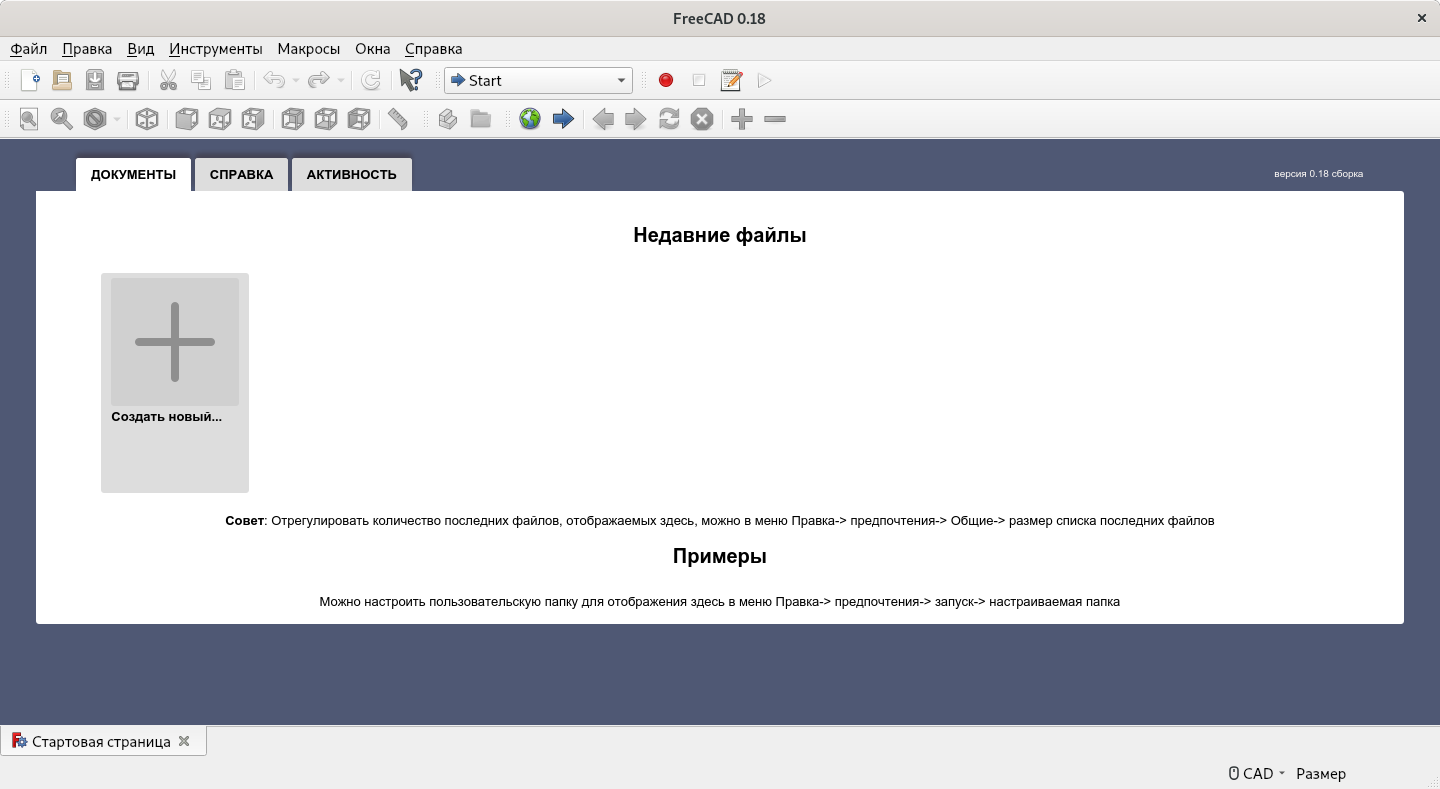Click the Размер status bar label
This screenshot has height=789, width=1440.
(1321, 773)
